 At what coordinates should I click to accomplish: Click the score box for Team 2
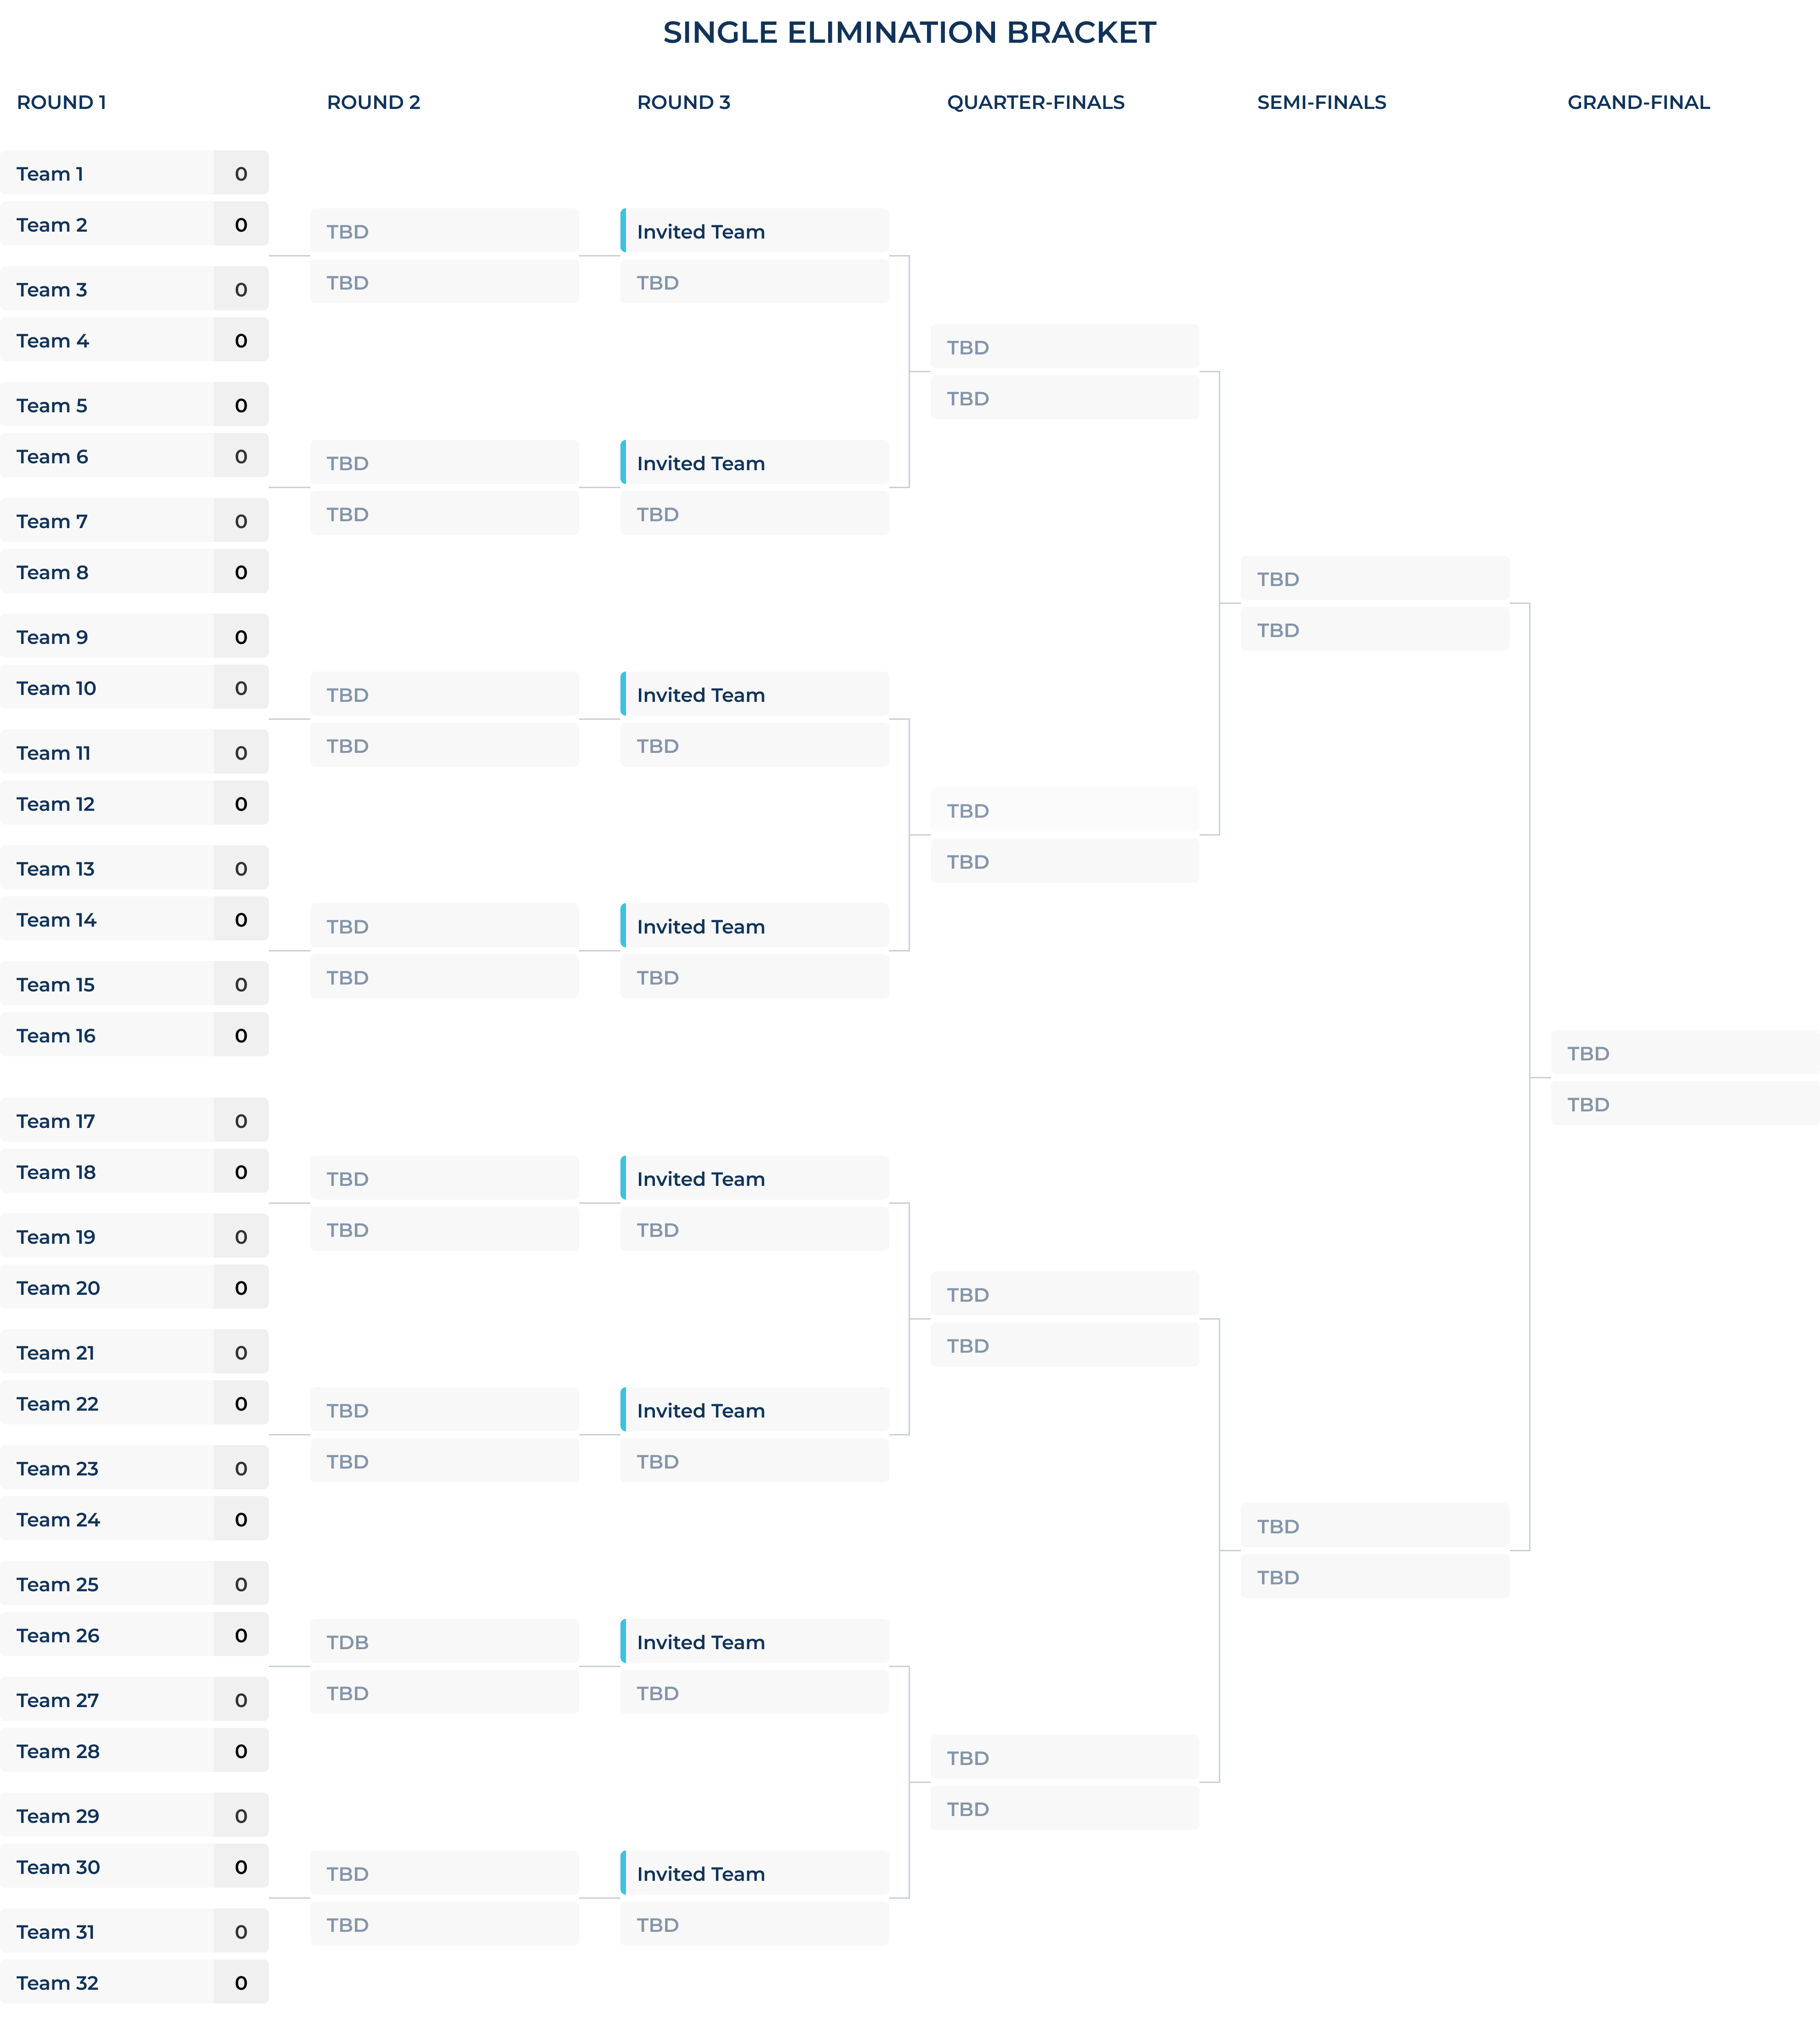pyautogui.click(x=241, y=224)
